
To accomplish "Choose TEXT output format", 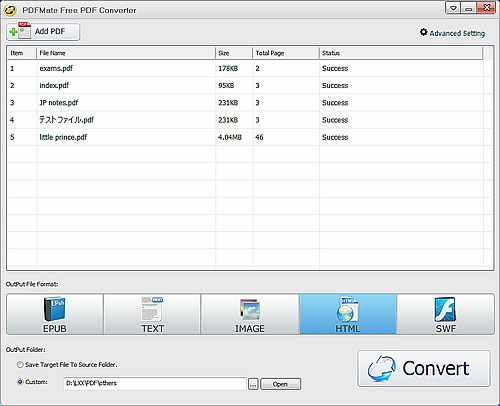I will pos(152,314).
